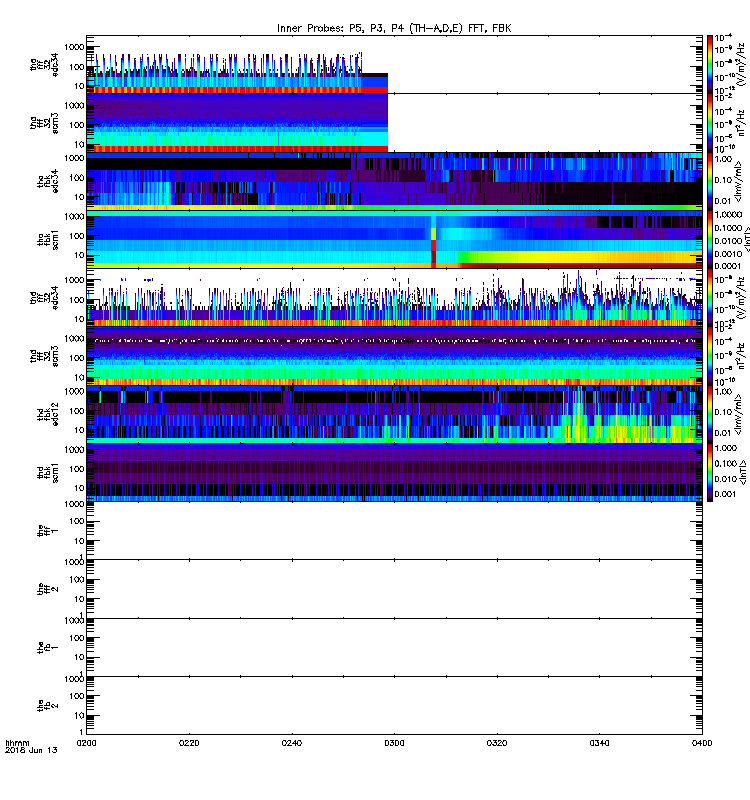Click the thd fbk scm1 spectrogram

(394, 472)
